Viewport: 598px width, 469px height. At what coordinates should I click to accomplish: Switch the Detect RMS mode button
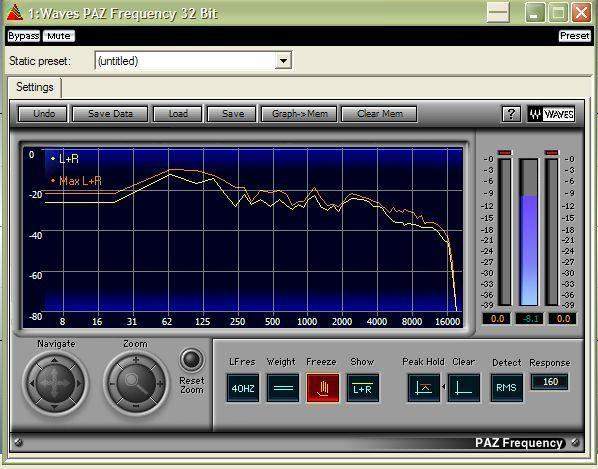click(506, 388)
